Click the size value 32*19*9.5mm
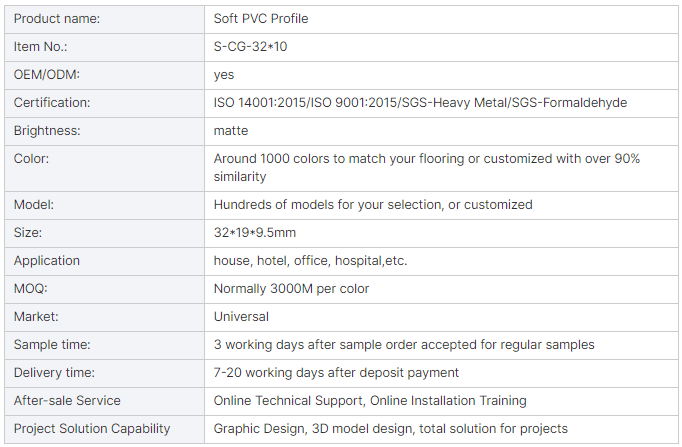Viewport: 682px width, 447px height. pyautogui.click(x=255, y=233)
